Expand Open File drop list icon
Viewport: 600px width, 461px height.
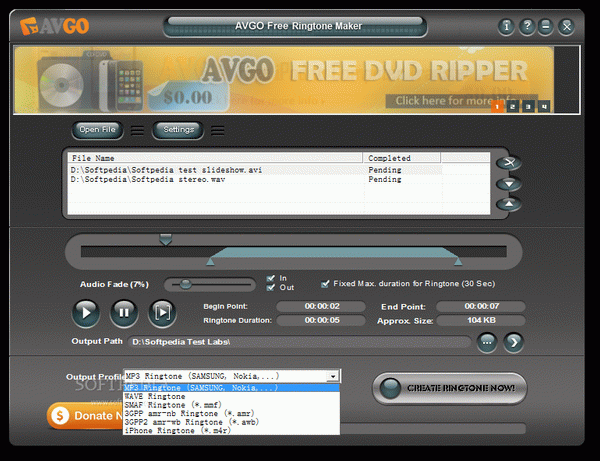pos(137,131)
